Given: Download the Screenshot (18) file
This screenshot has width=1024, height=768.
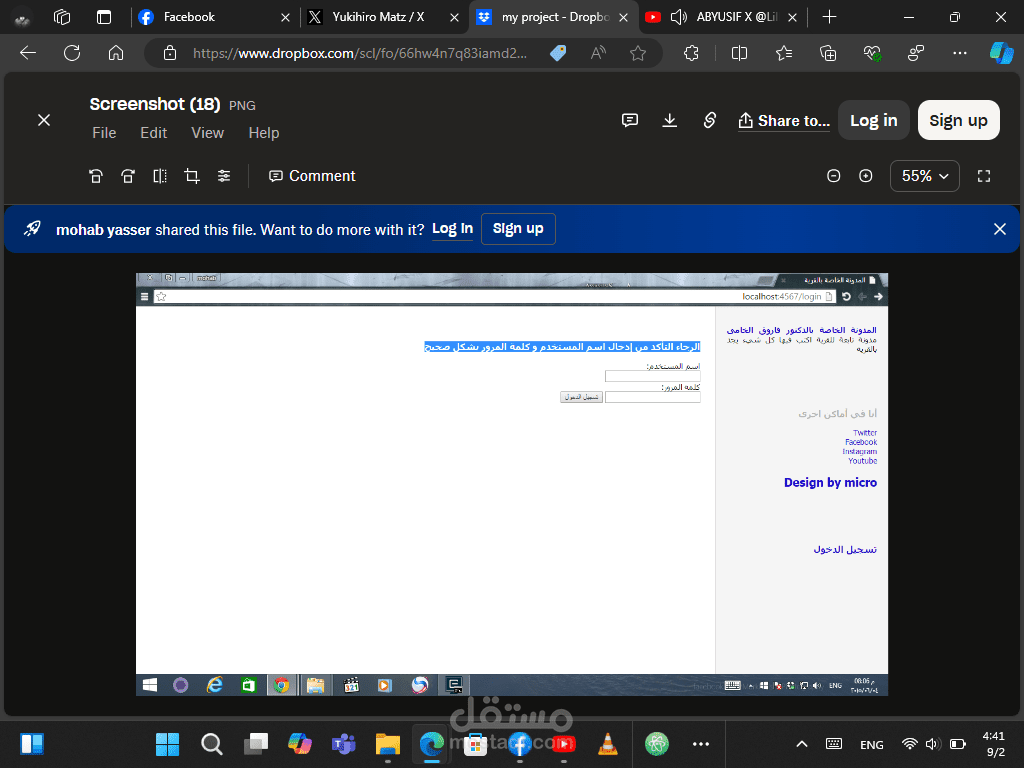Looking at the screenshot, I should pyautogui.click(x=669, y=120).
